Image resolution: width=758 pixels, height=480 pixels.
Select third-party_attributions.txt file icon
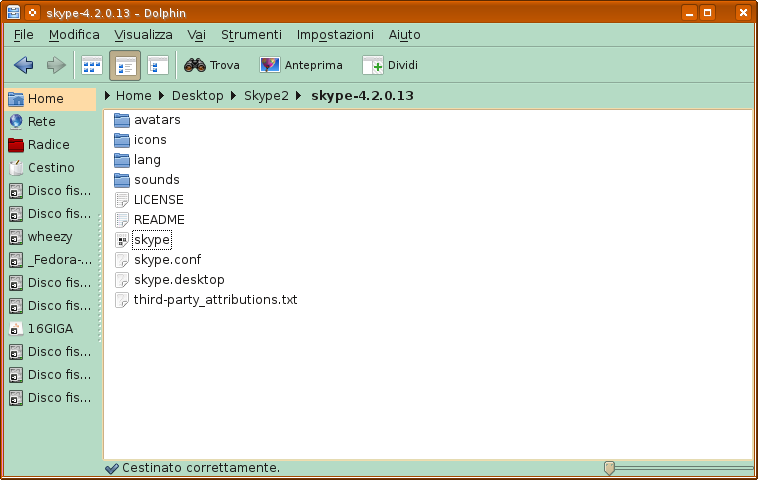click(122, 300)
